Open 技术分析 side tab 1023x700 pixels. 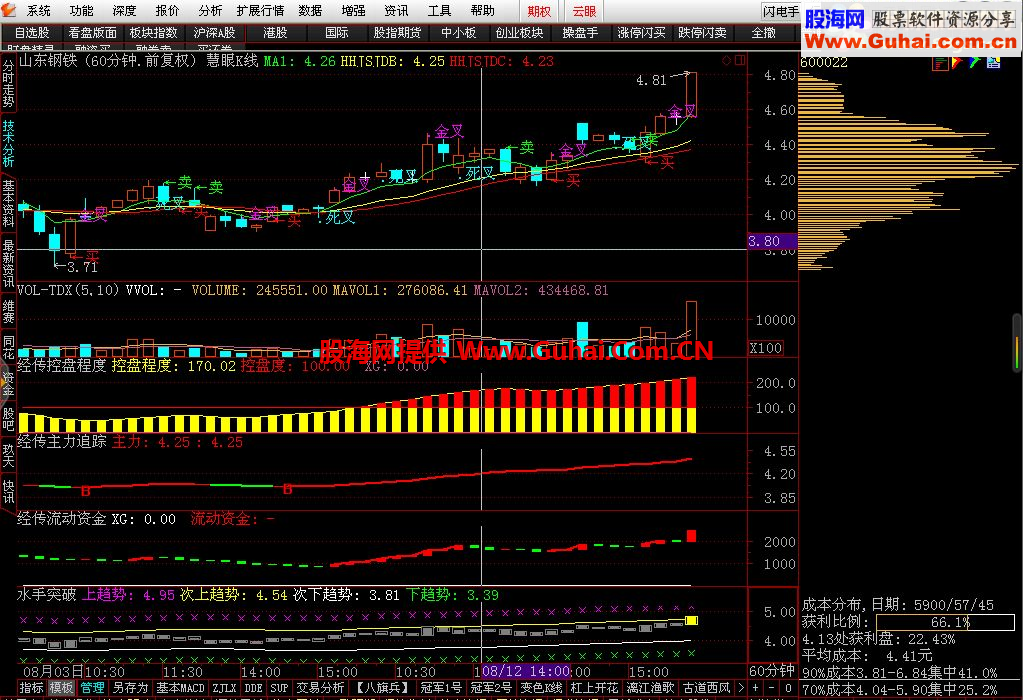pyautogui.click(x=8, y=144)
